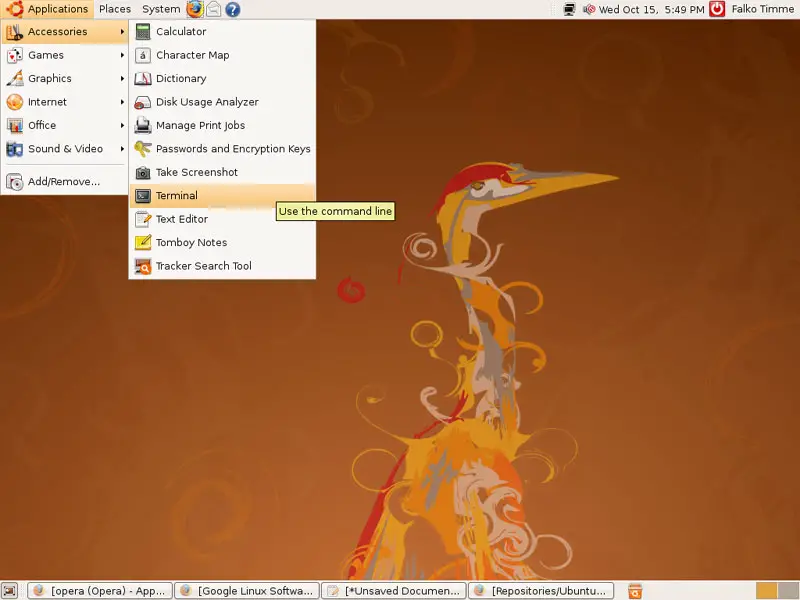Open Tracker Search Tool from the submenu
The width and height of the screenshot is (800, 600).
(222, 266)
